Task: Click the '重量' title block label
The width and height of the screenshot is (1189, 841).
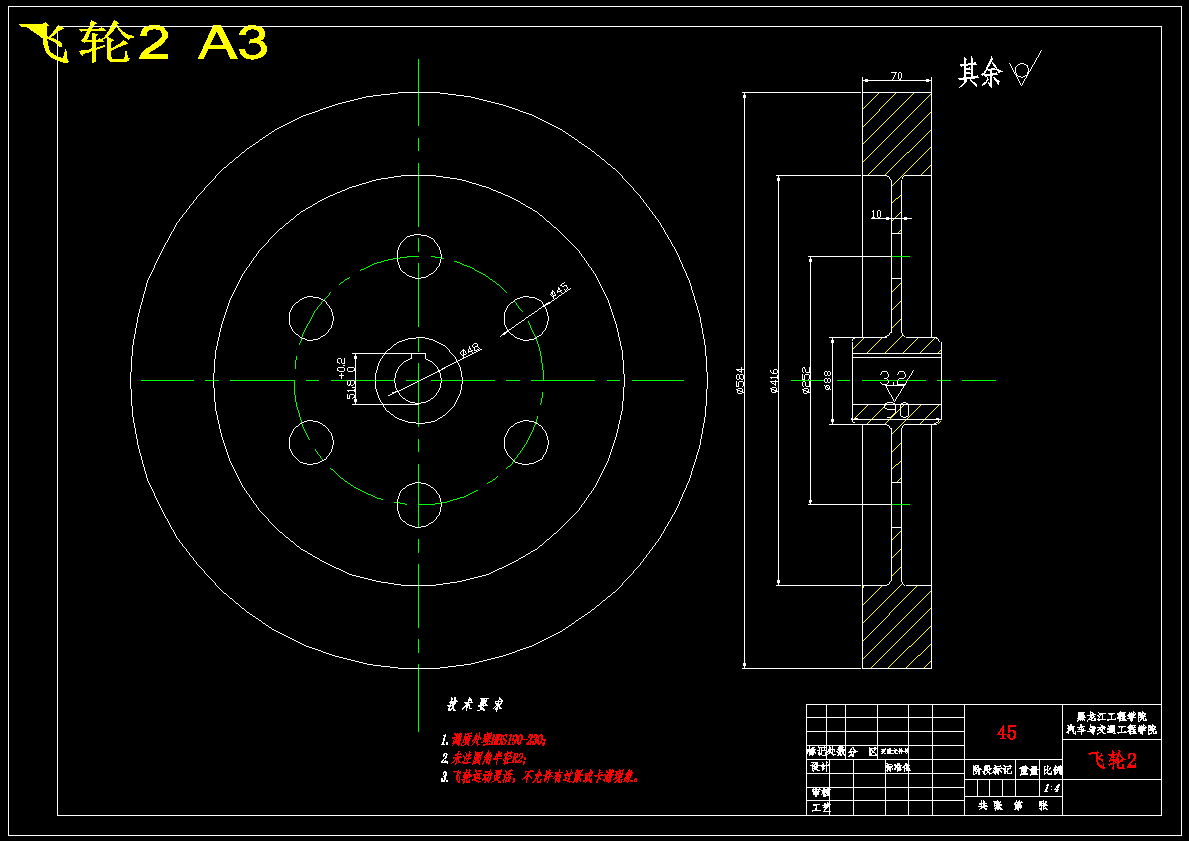Action: coord(1028,770)
